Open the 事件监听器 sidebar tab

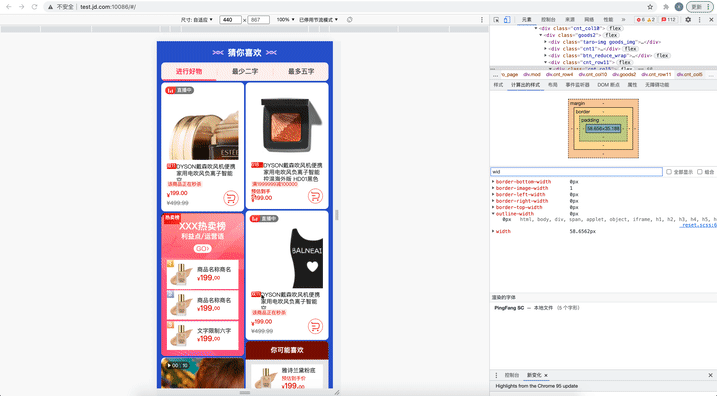[578, 85]
